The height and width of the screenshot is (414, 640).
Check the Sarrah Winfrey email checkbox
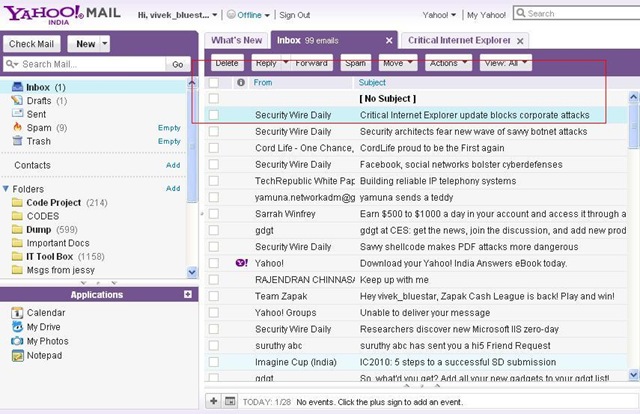[213, 214]
